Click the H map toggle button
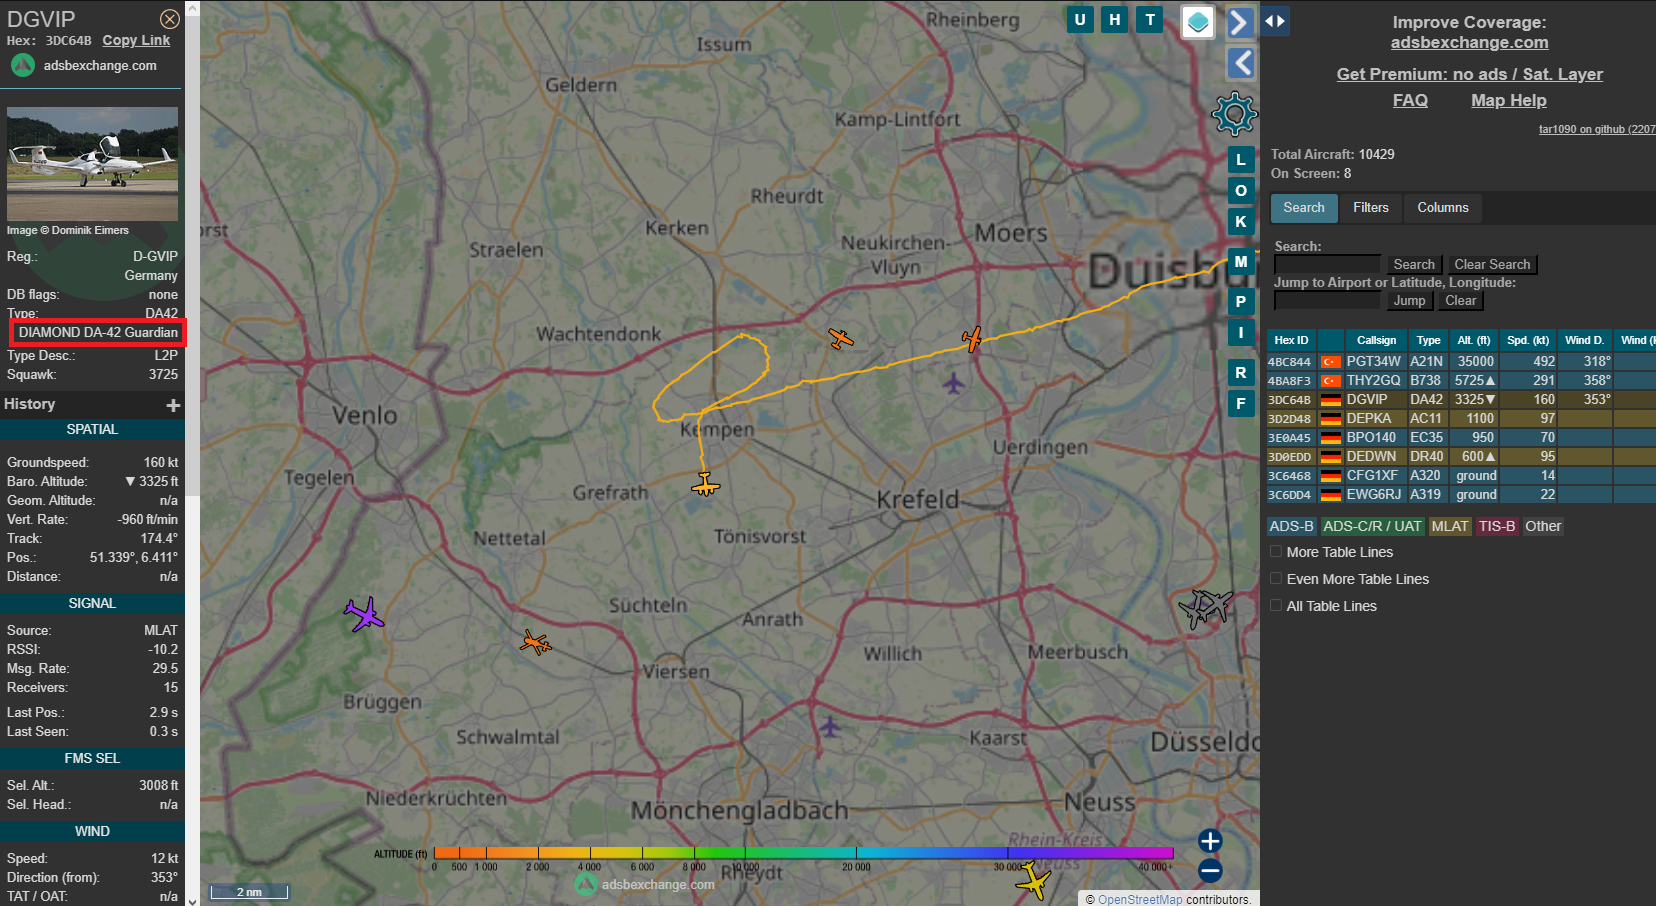The image size is (1656, 906). click(x=1115, y=19)
